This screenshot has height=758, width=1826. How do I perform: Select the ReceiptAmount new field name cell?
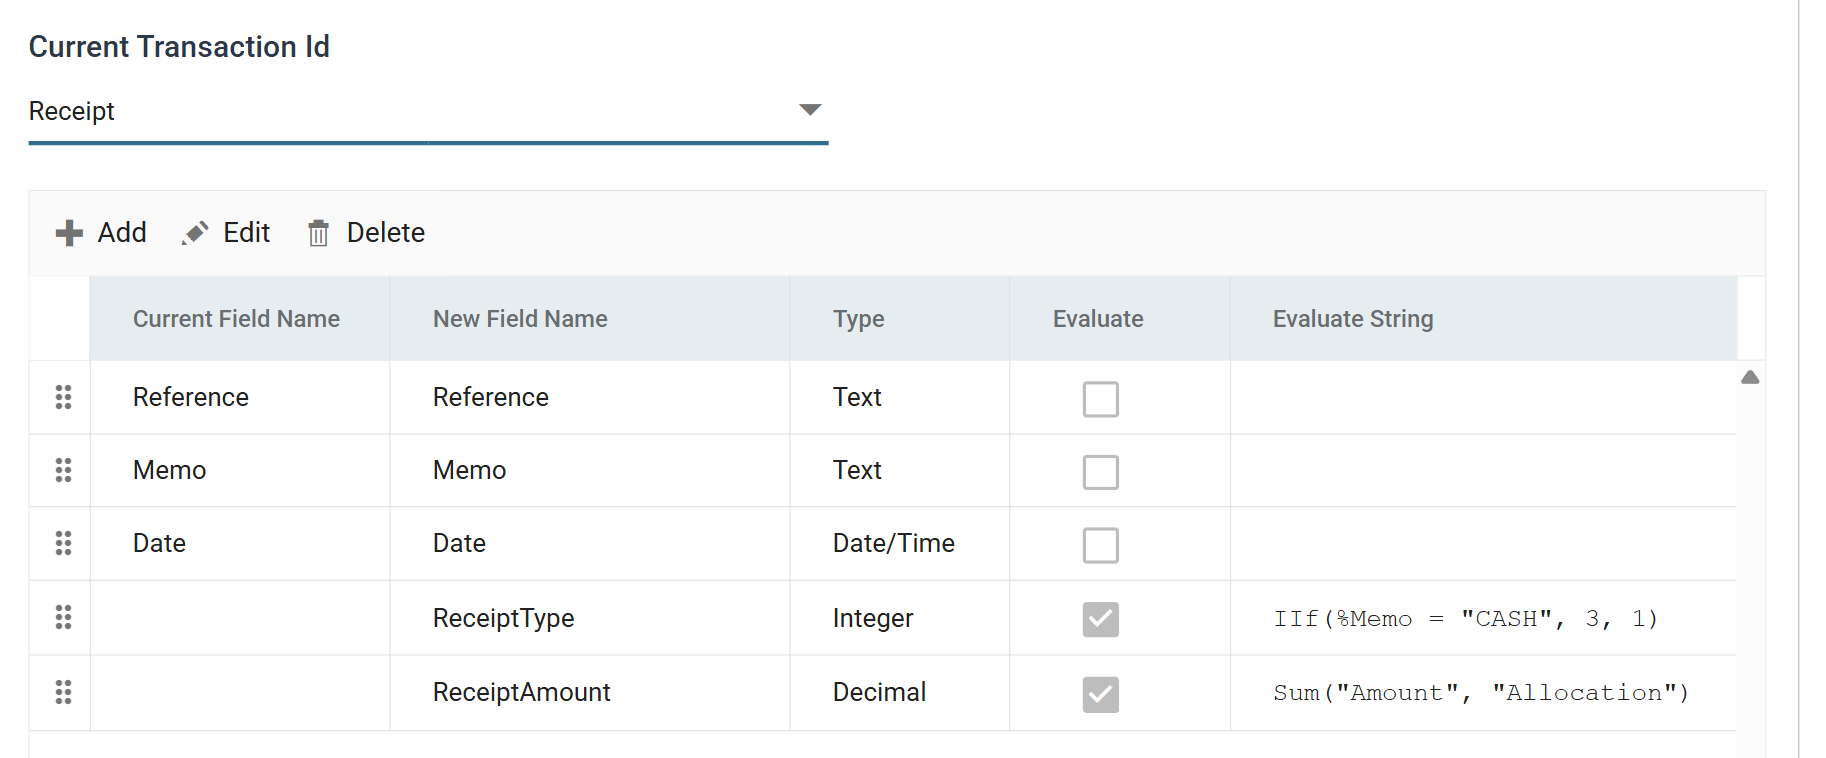click(590, 692)
